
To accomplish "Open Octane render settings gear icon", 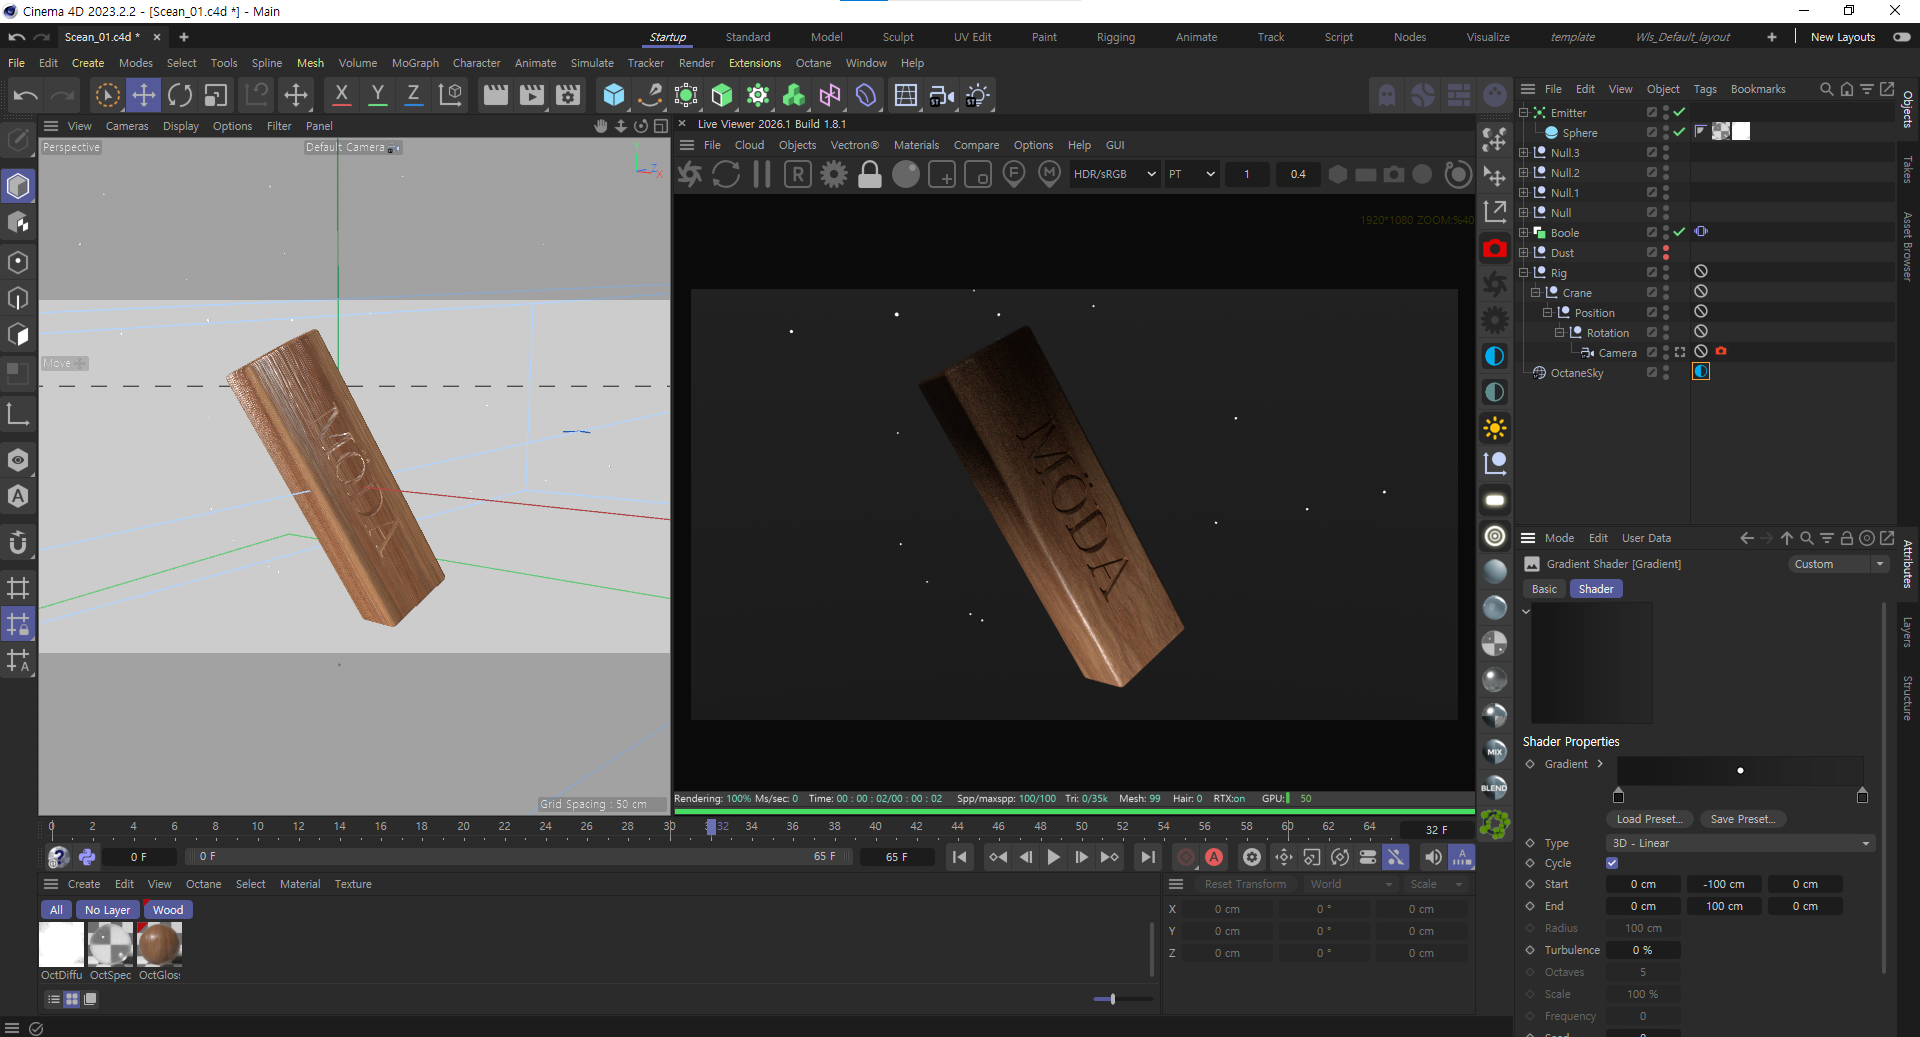I will pos(833,174).
